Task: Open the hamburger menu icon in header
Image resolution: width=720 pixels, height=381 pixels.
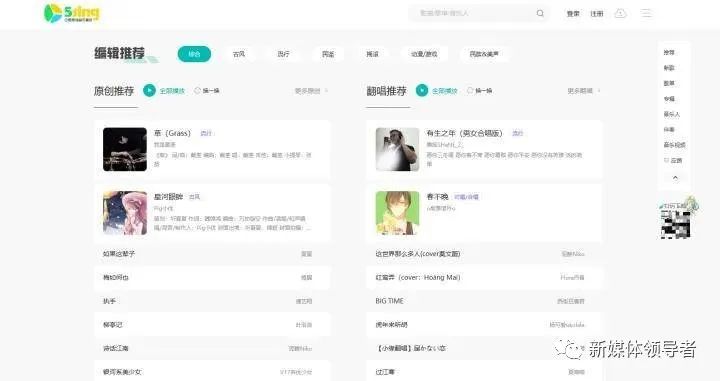Action: click(x=647, y=13)
